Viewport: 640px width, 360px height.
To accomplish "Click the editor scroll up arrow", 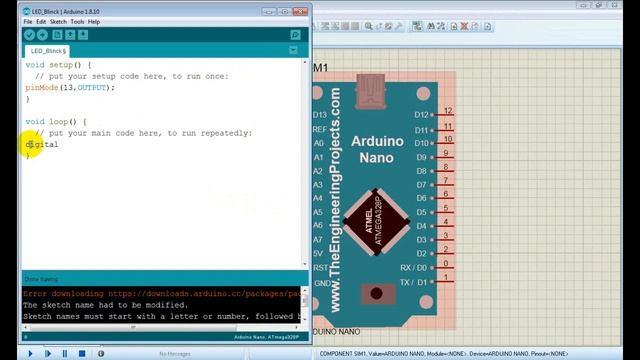I will click(305, 62).
